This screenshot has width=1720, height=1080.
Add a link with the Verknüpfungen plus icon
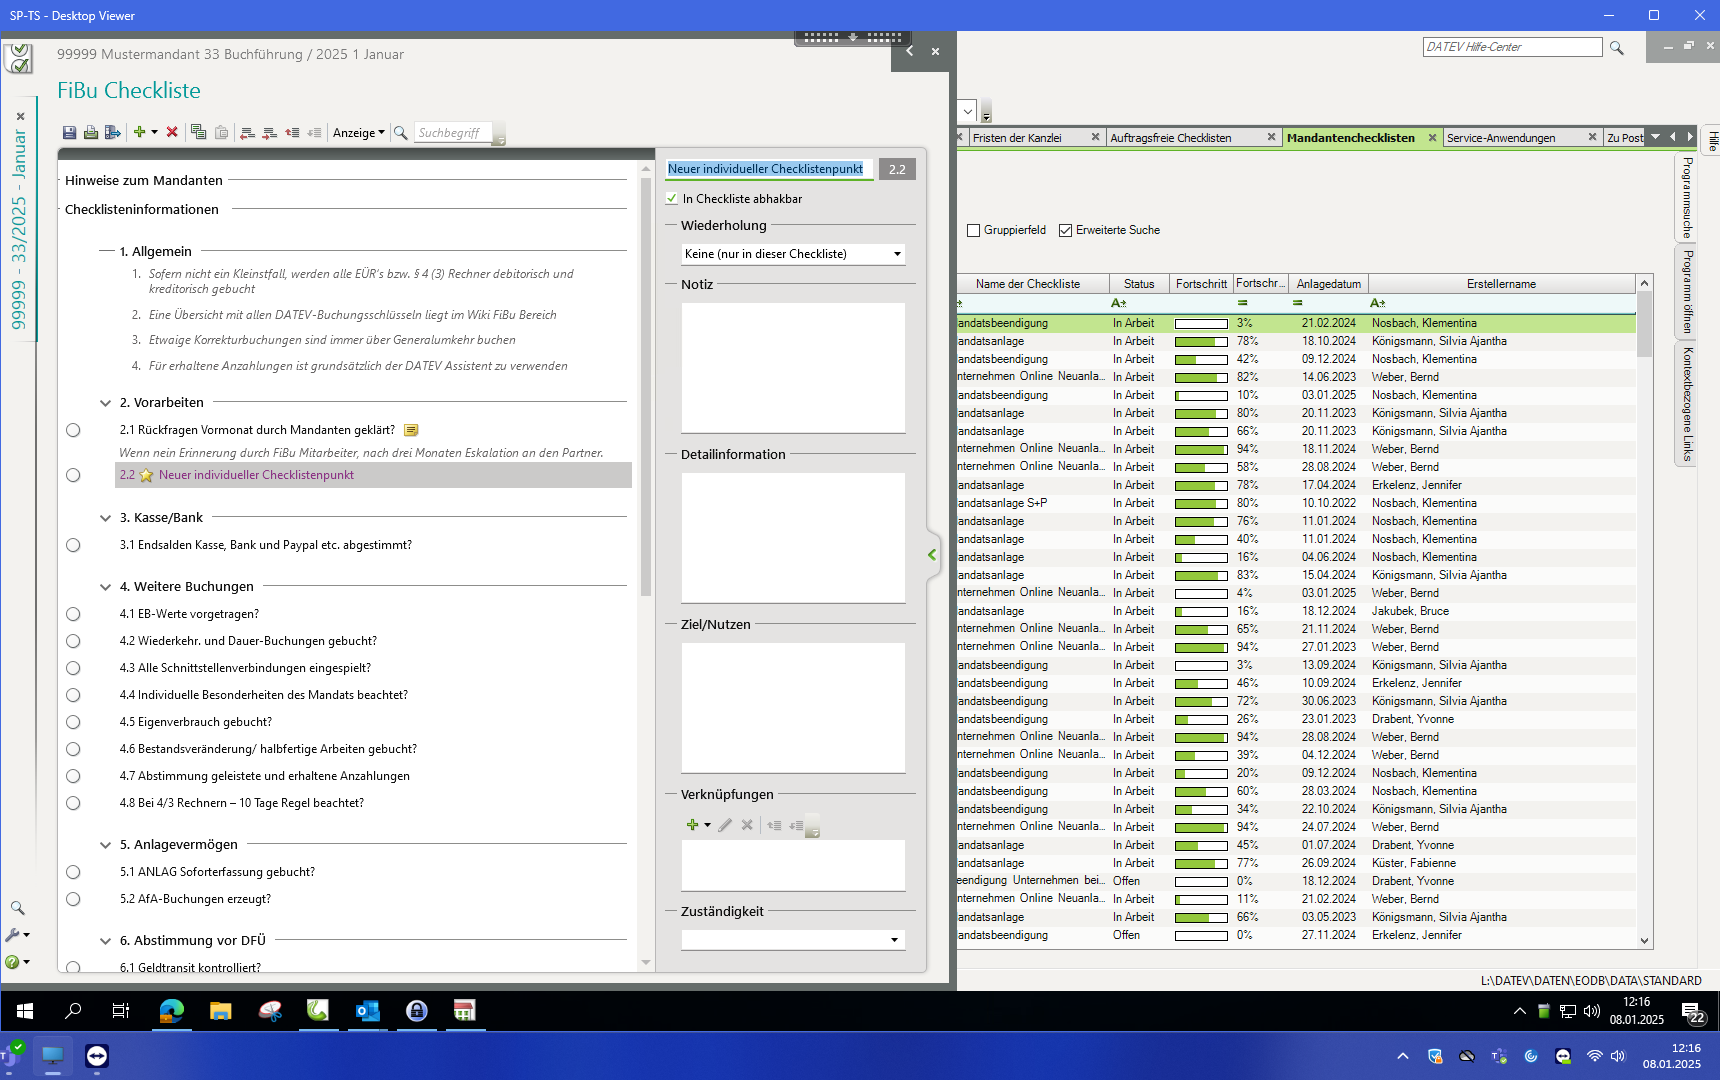click(x=692, y=825)
